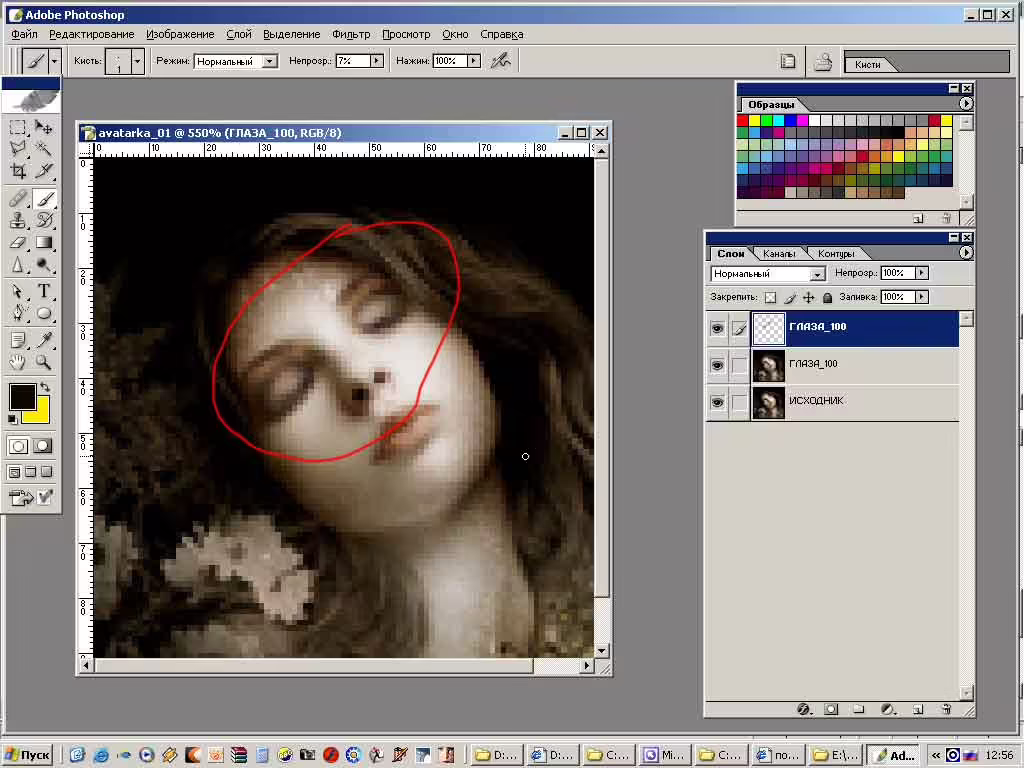Screen dimensions: 1024x768
Task: Select the Healing Brush tool
Action: click(18, 198)
